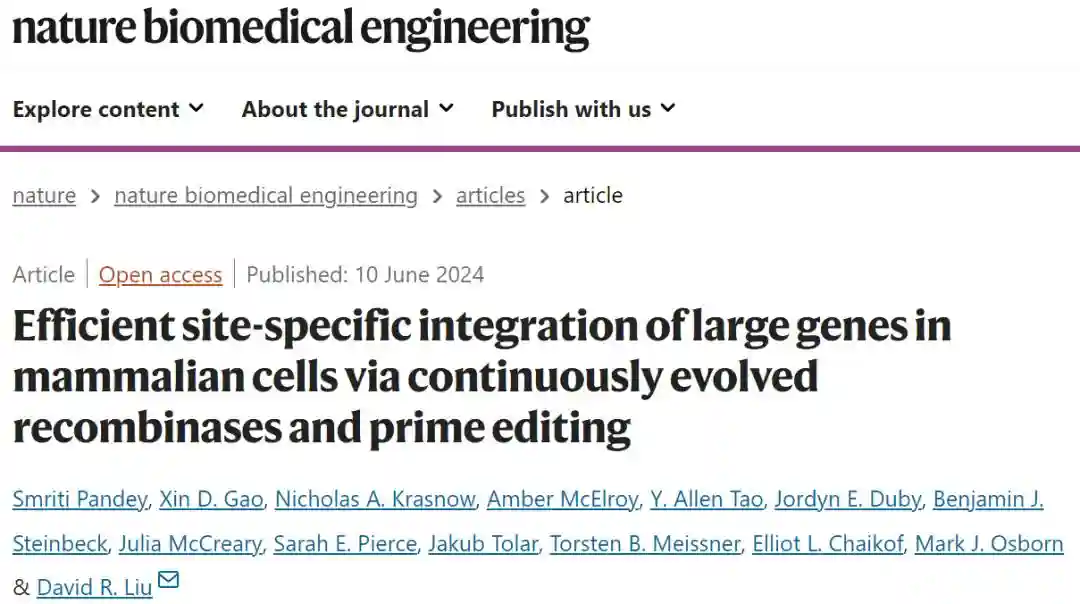Click the Open access link
This screenshot has width=1080, height=604.
(160, 274)
